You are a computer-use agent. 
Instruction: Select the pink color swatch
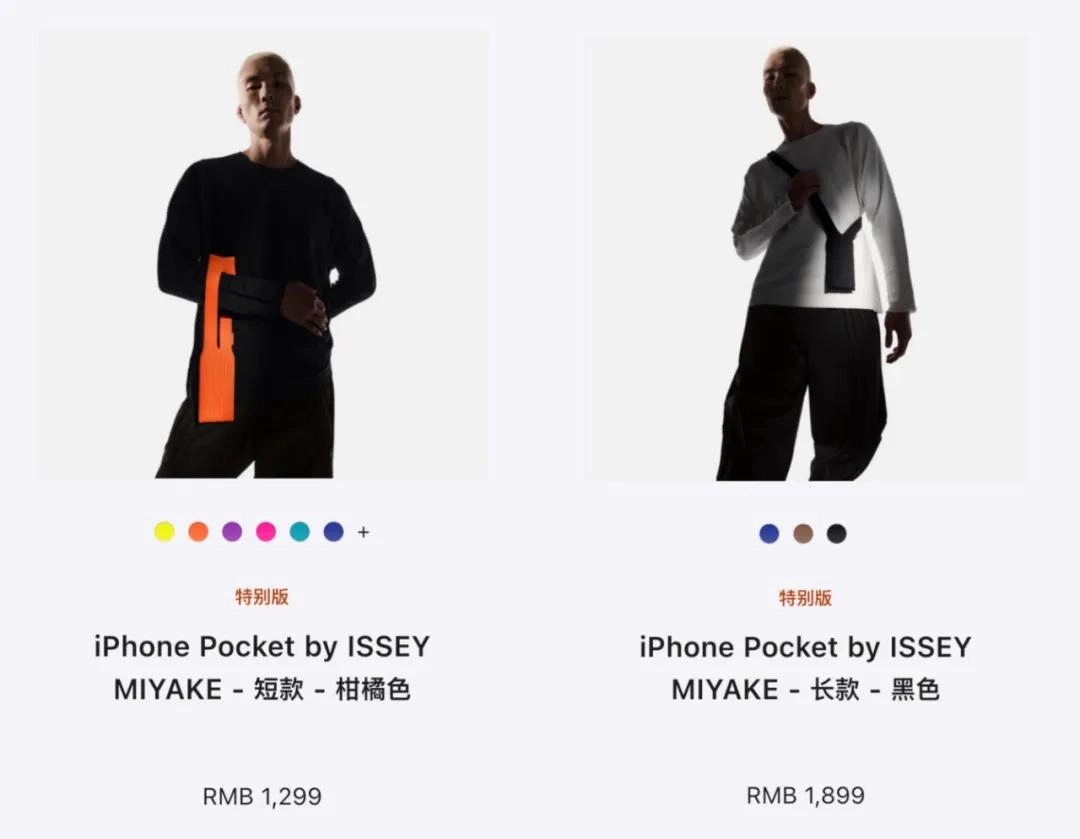coord(266,532)
